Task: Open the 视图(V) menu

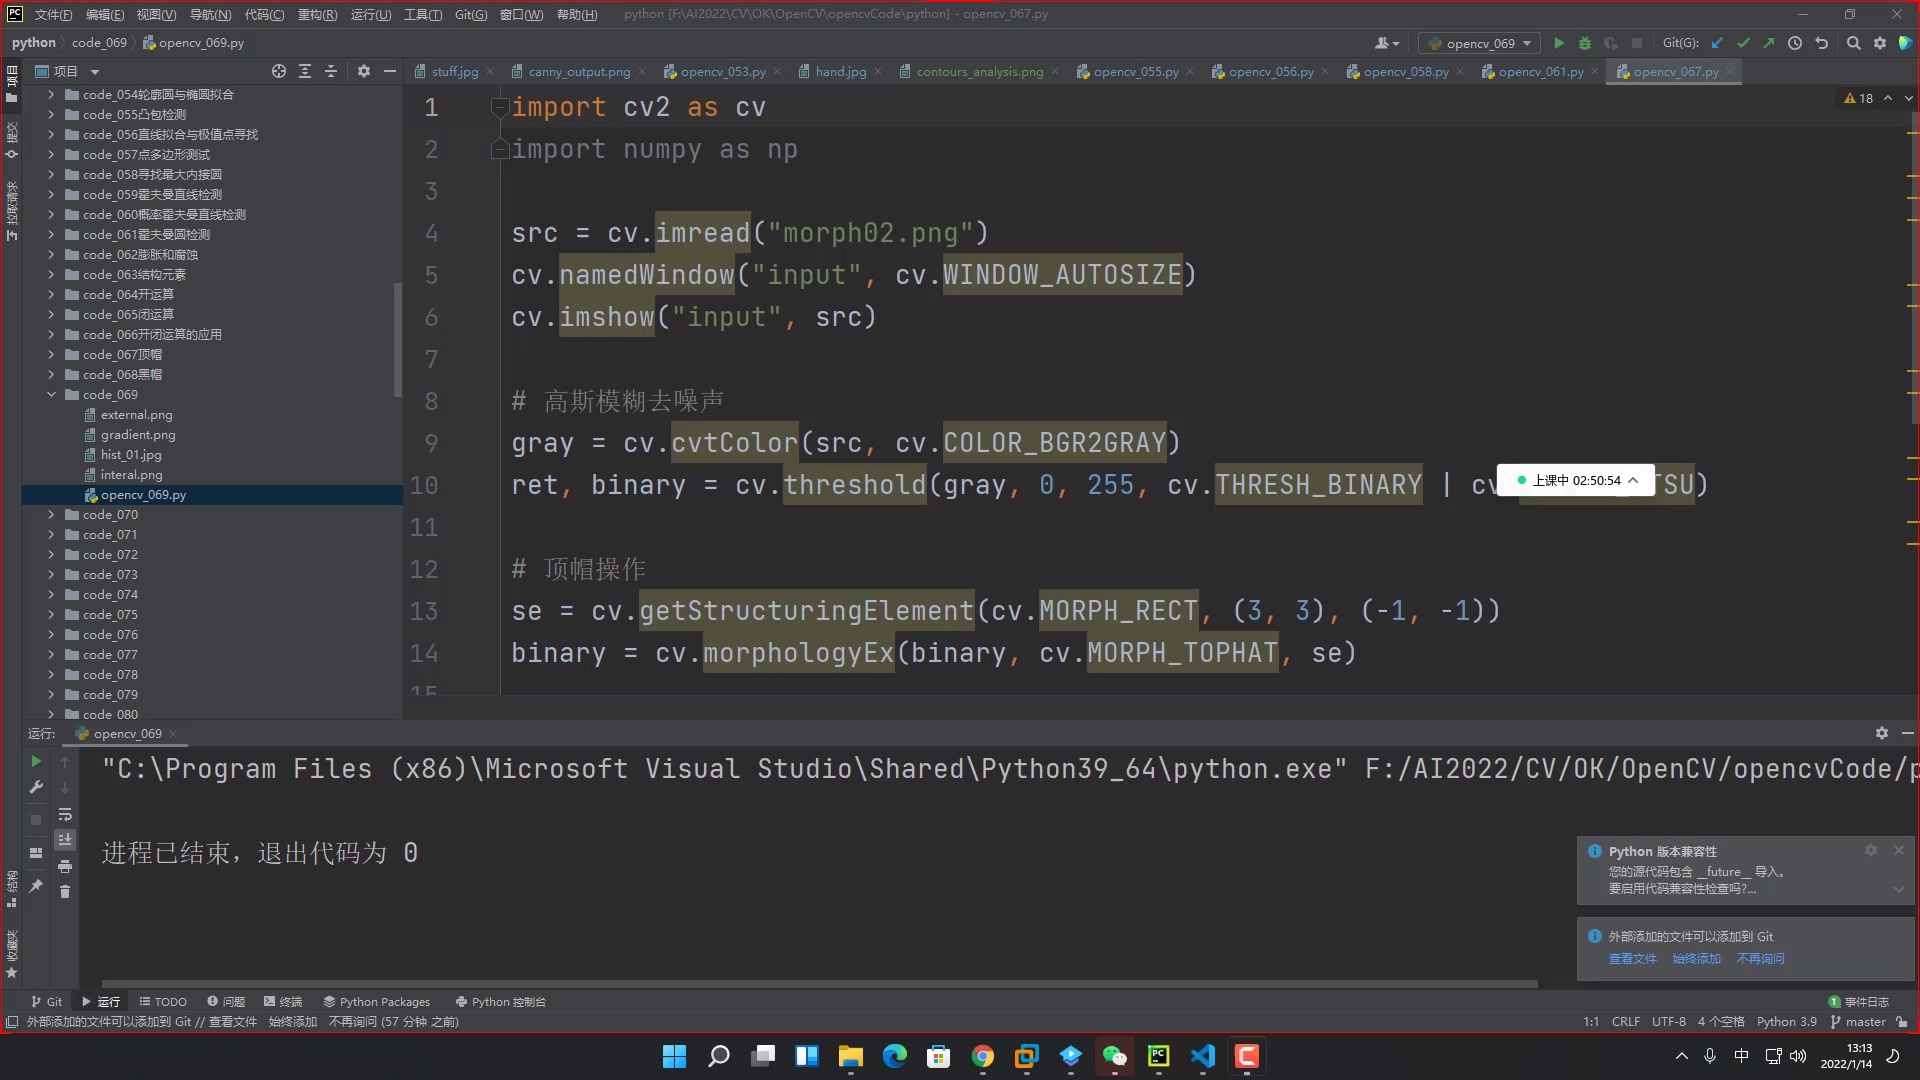Action: 157,14
